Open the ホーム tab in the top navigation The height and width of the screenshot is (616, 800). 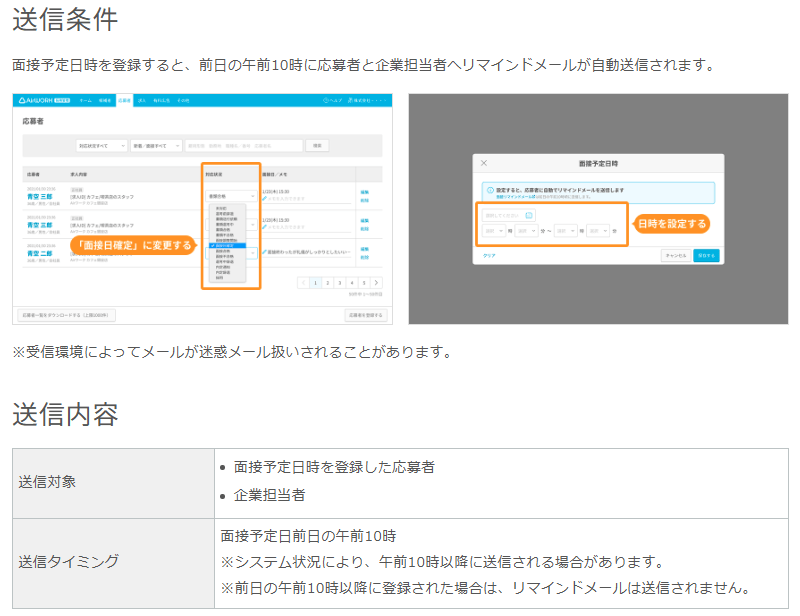(x=85, y=101)
